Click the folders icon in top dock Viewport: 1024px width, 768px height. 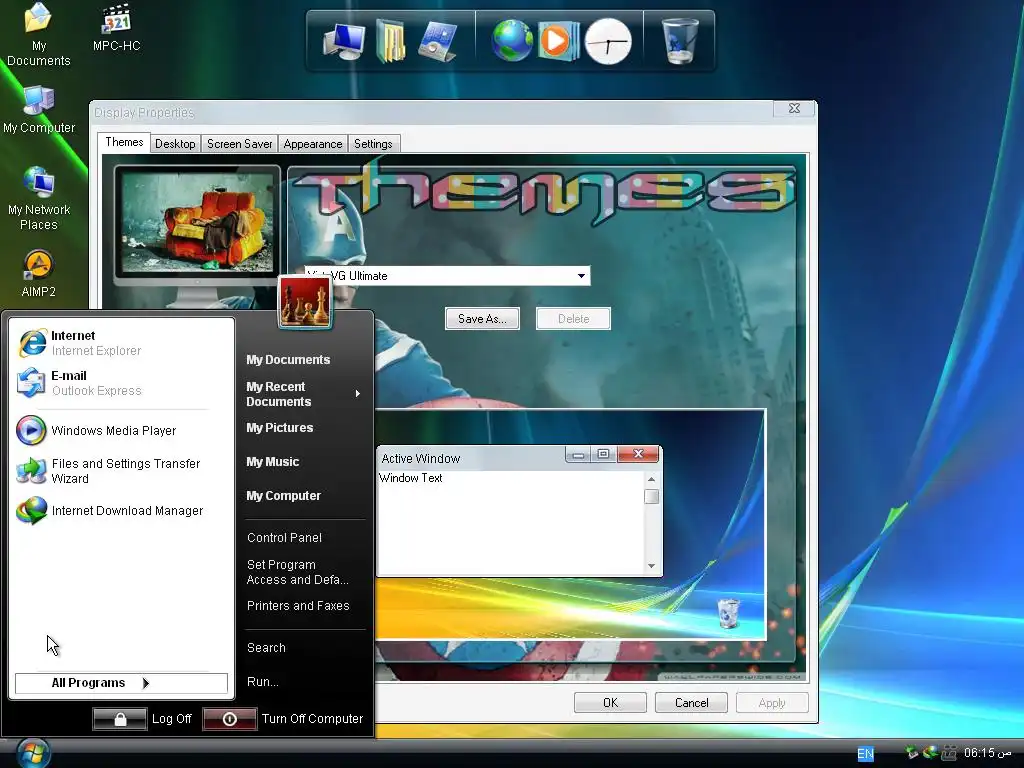coord(391,41)
